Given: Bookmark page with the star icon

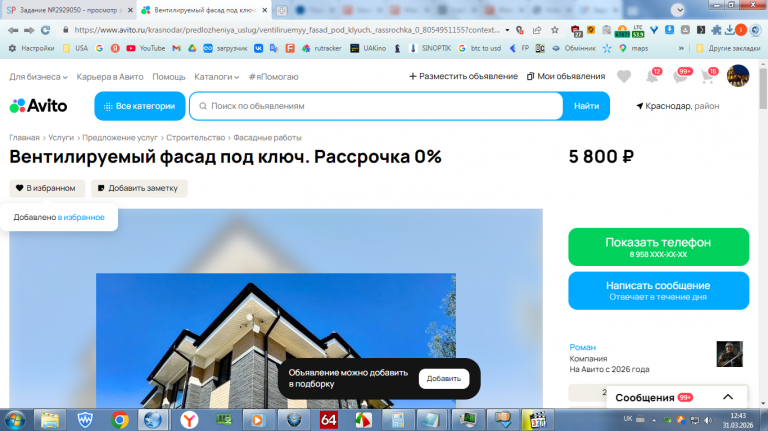Looking at the screenshot, I should point(554,30).
